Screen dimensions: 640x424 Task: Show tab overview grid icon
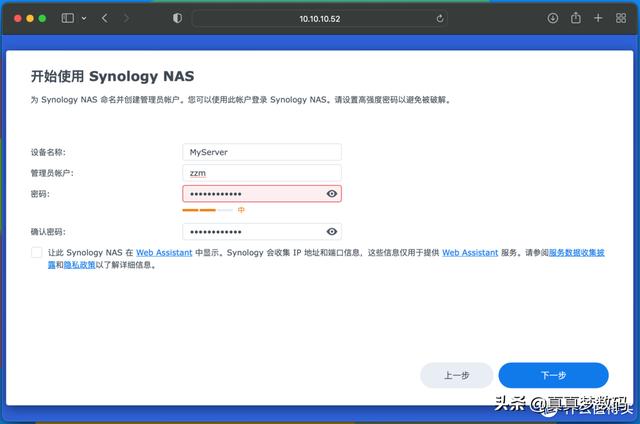tap(621, 18)
